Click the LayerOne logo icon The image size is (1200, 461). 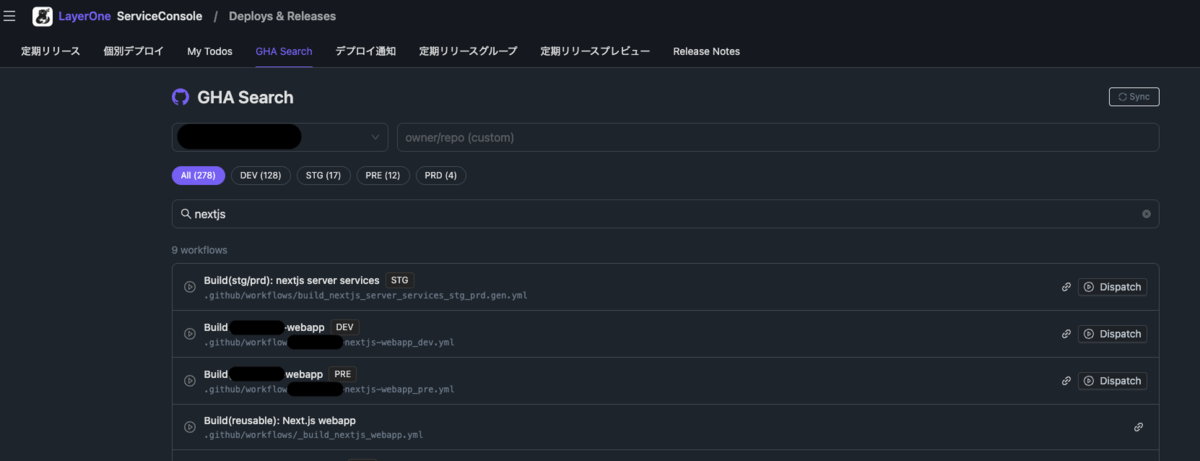click(x=42, y=16)
